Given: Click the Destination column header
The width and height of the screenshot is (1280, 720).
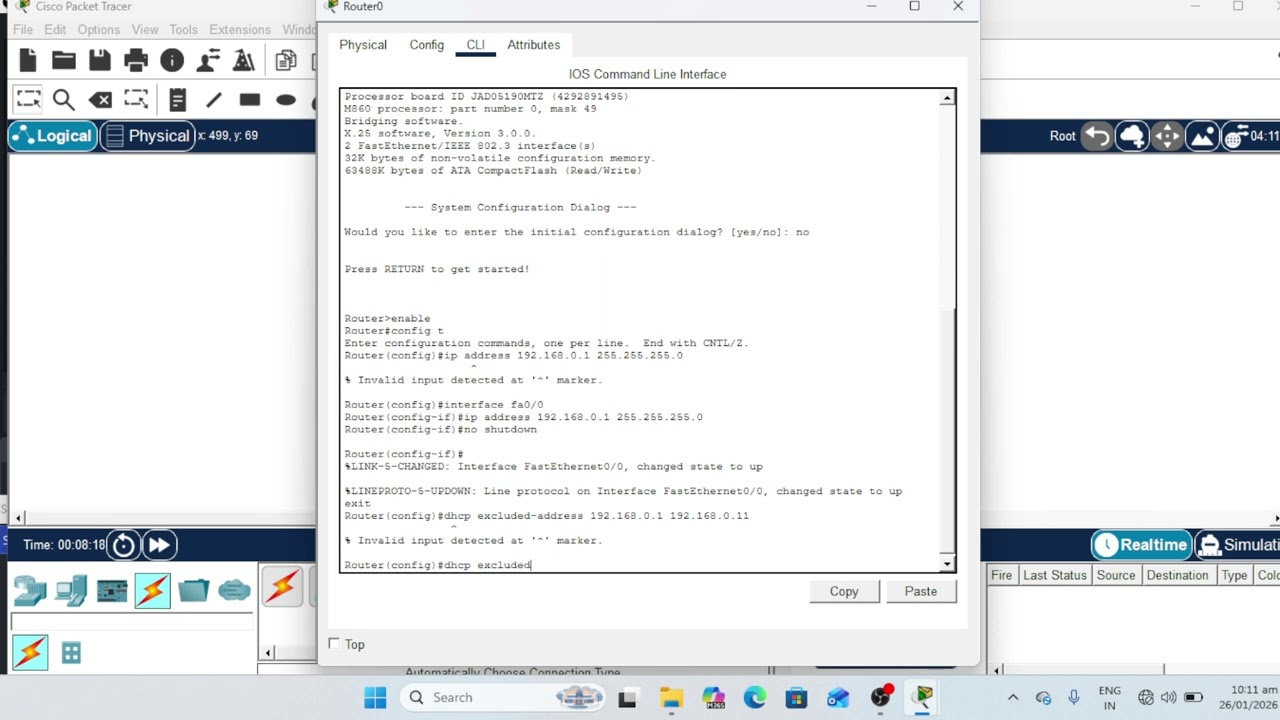Looking at the screenshot, I should (1177, 575).
